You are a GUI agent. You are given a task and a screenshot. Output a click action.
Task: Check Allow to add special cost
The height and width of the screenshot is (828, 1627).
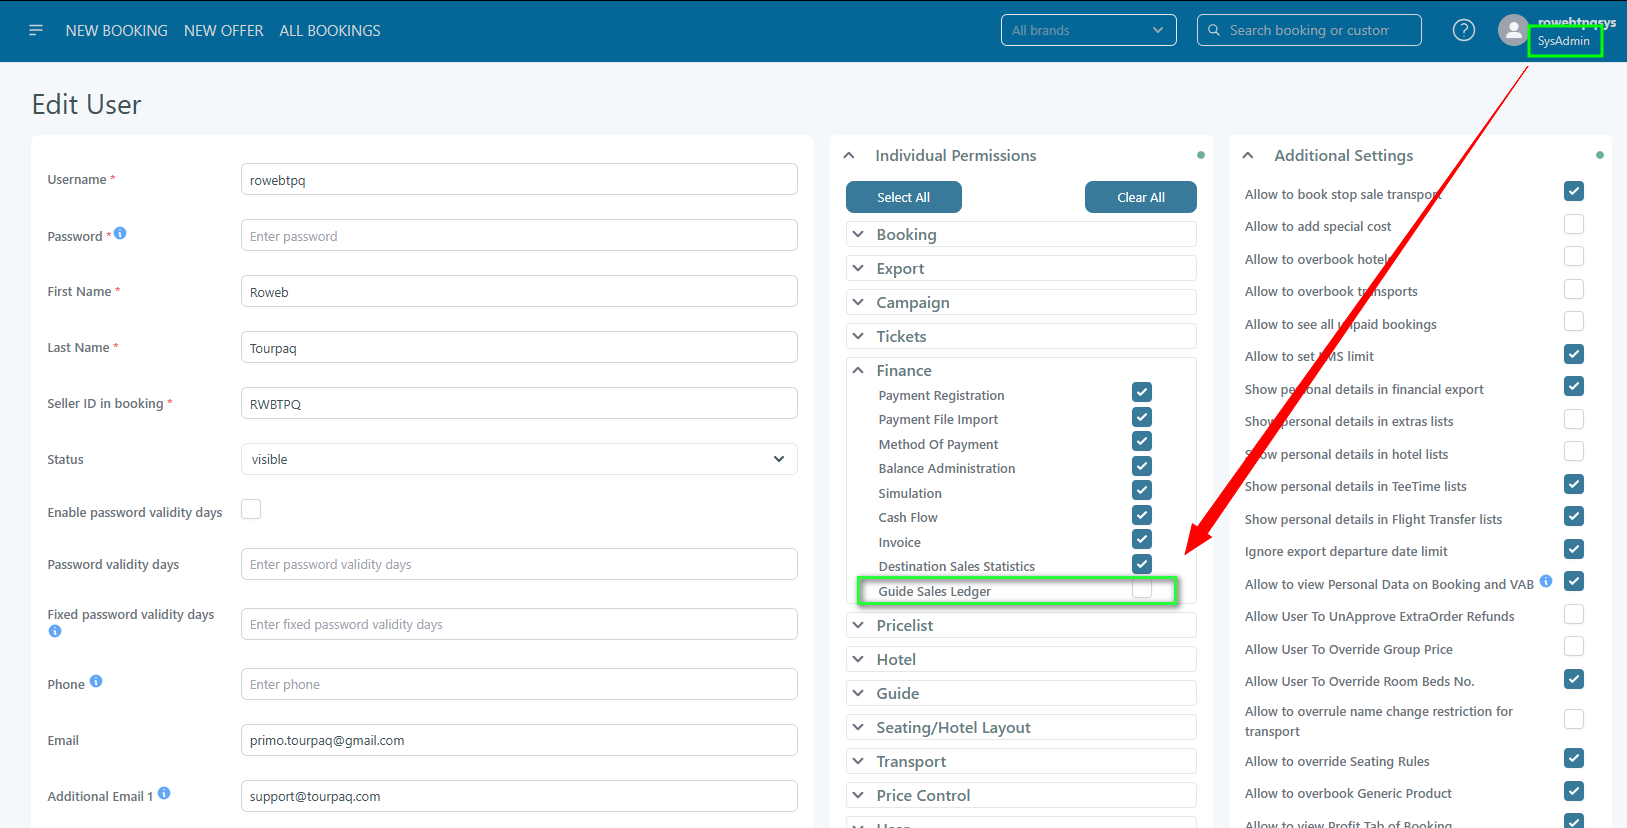point(1573,225)
